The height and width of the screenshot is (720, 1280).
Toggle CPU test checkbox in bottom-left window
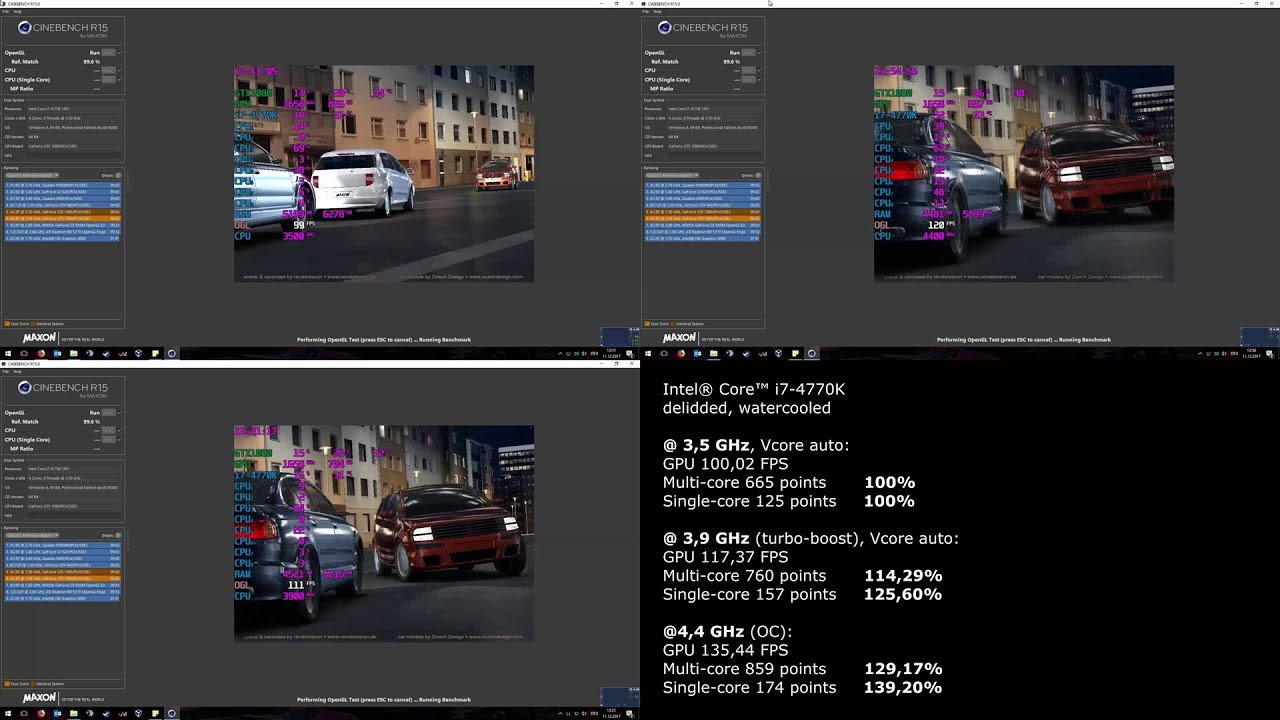click(x=119, y=430)
